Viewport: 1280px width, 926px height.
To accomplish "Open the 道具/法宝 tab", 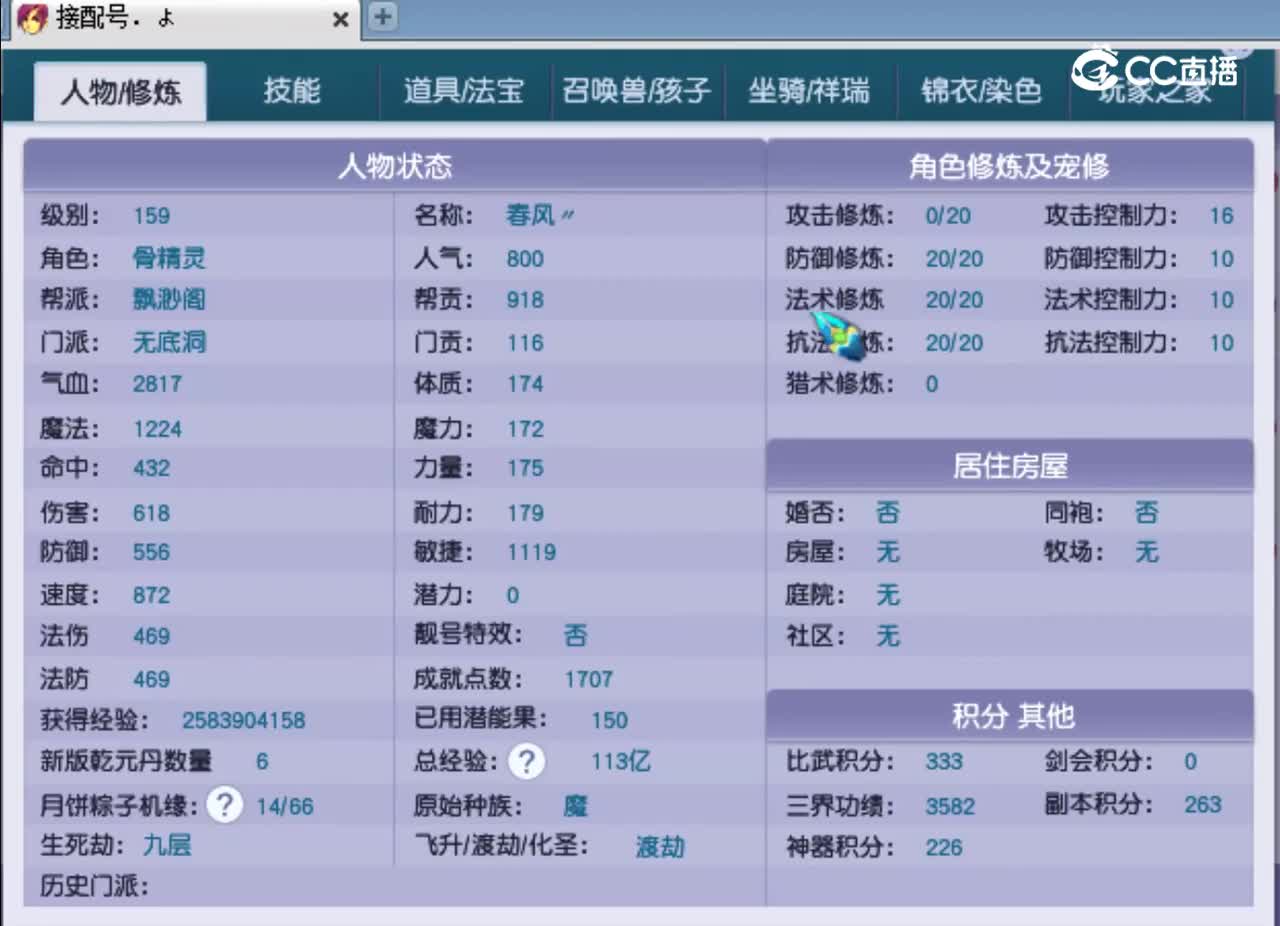I will (464, 91).
